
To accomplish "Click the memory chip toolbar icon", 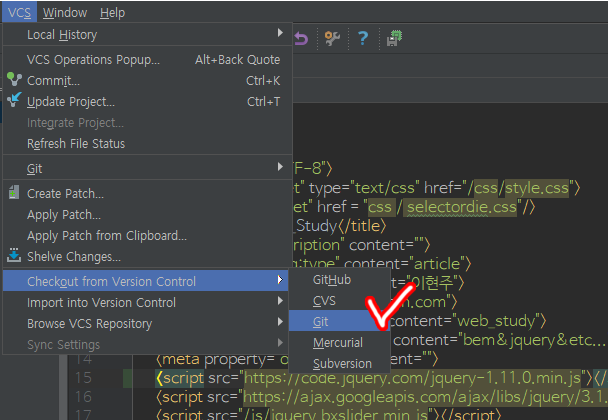I will coord(395,38).
